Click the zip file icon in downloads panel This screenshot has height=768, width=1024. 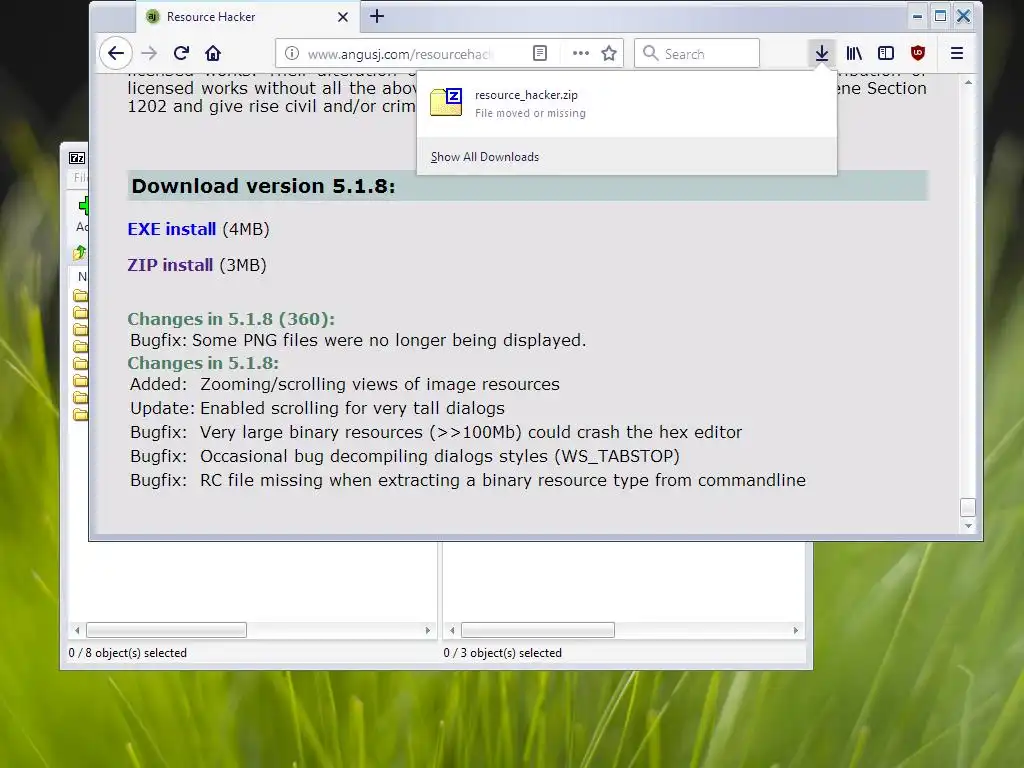[446, 102]
